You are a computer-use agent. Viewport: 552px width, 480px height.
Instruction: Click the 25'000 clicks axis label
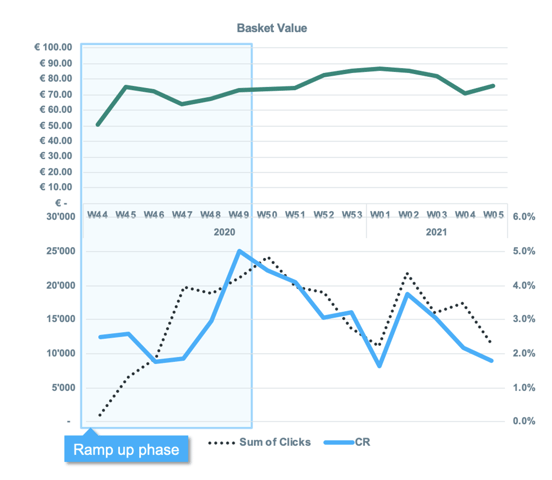click(x=61, y=251)
